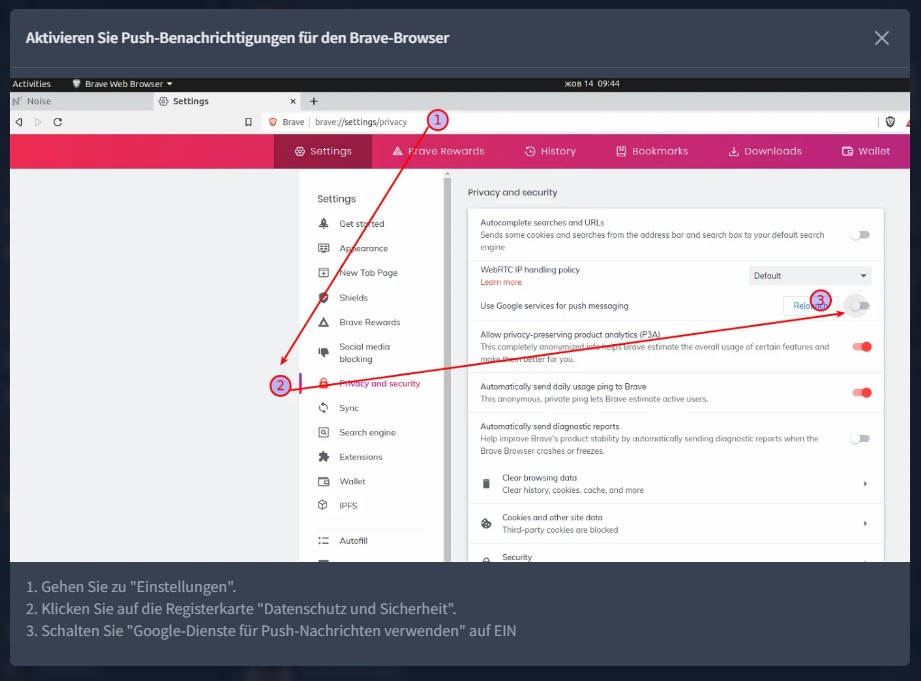Select Appearance label in sidebar
This screenshot has width=921, height=681.
(364, 248)
